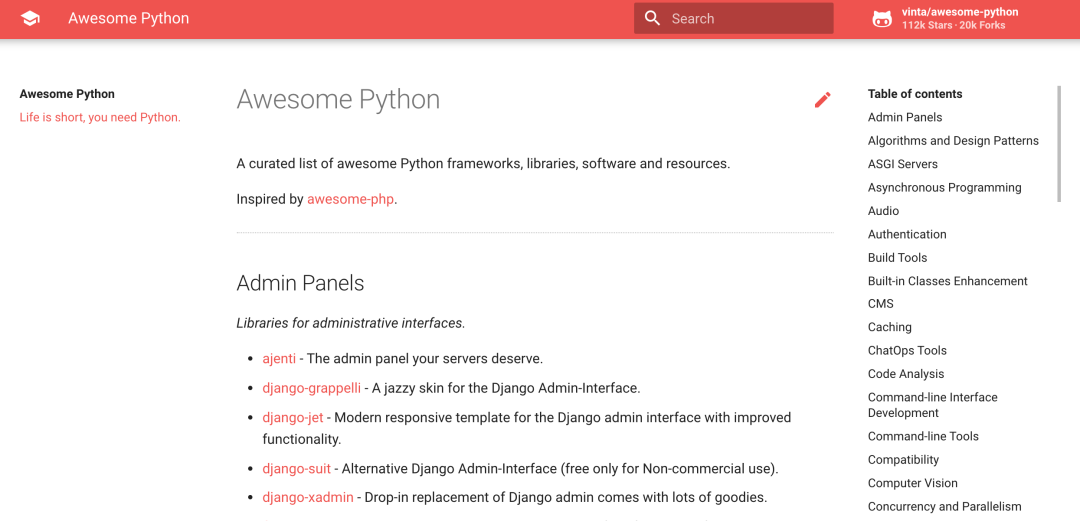This screenshot has height=521, width=1080.
Task: Click the magnifying glass search icon
Action: click(653, 19)
